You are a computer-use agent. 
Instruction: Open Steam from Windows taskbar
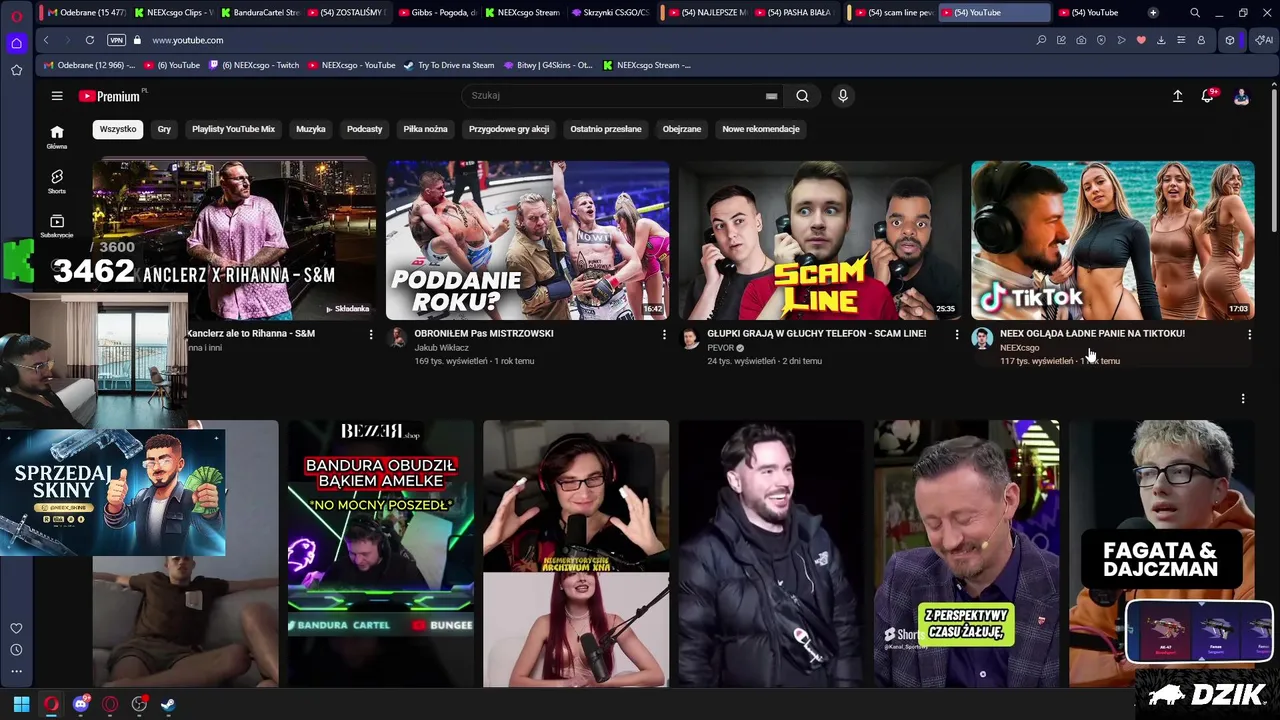pos(168,704)
